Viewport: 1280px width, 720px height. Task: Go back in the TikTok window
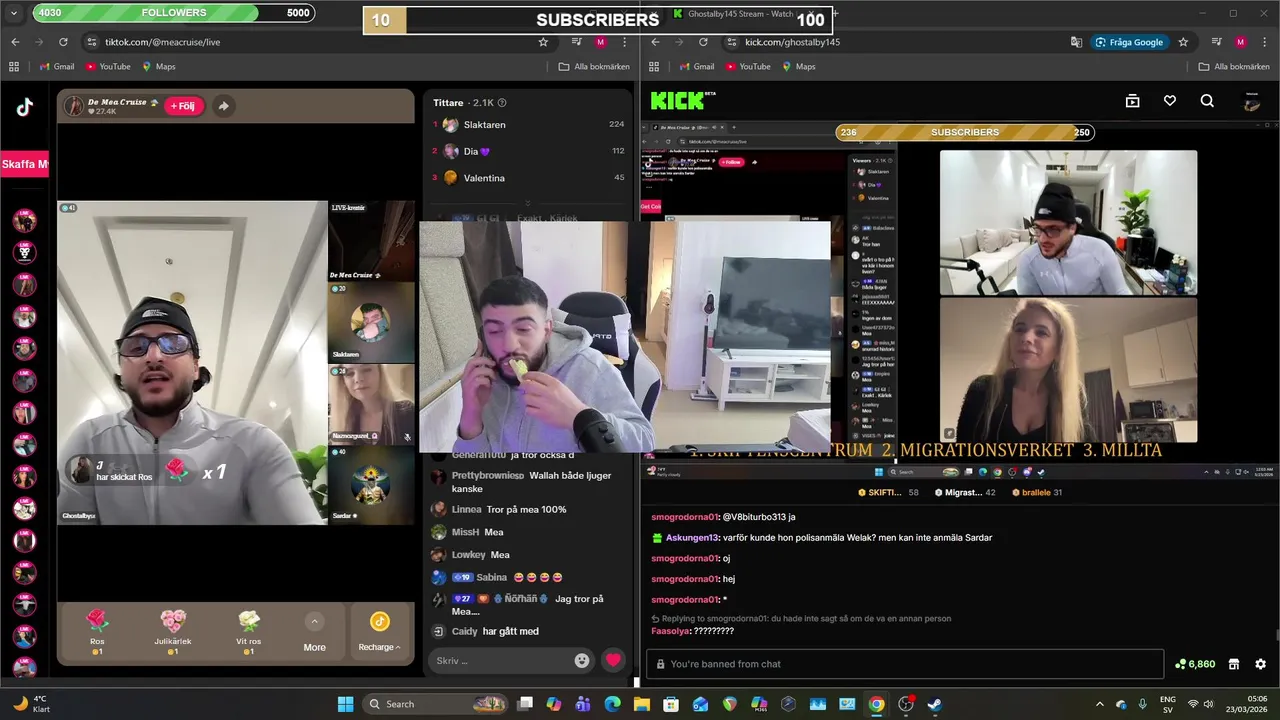point(15,42)
